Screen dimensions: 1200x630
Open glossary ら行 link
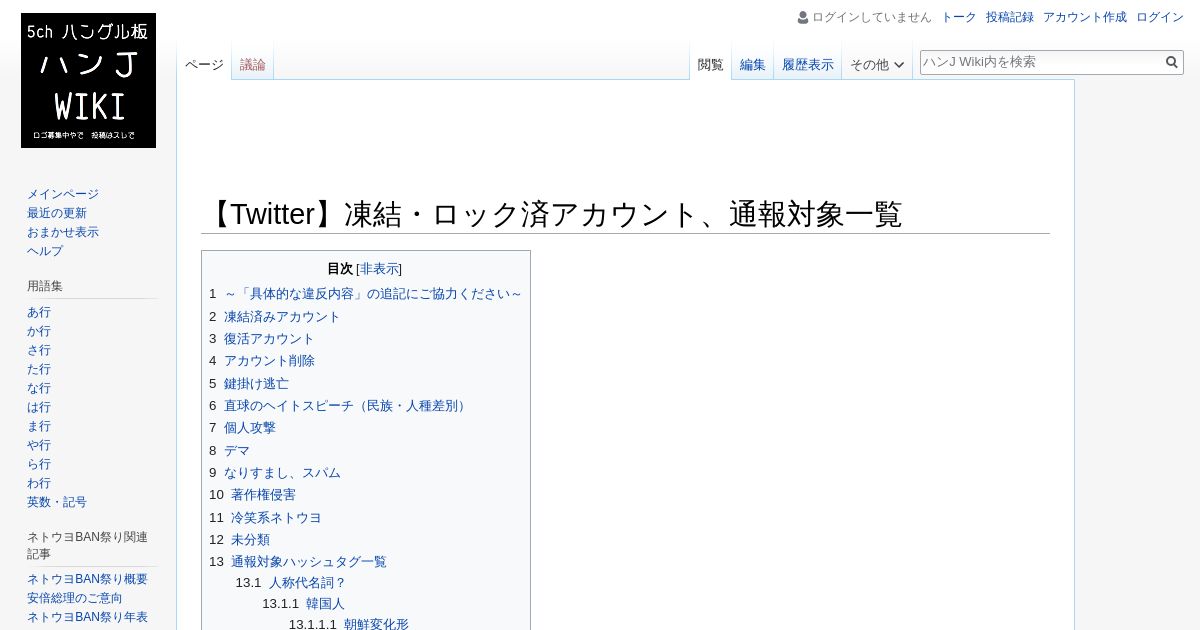(39, 464)
